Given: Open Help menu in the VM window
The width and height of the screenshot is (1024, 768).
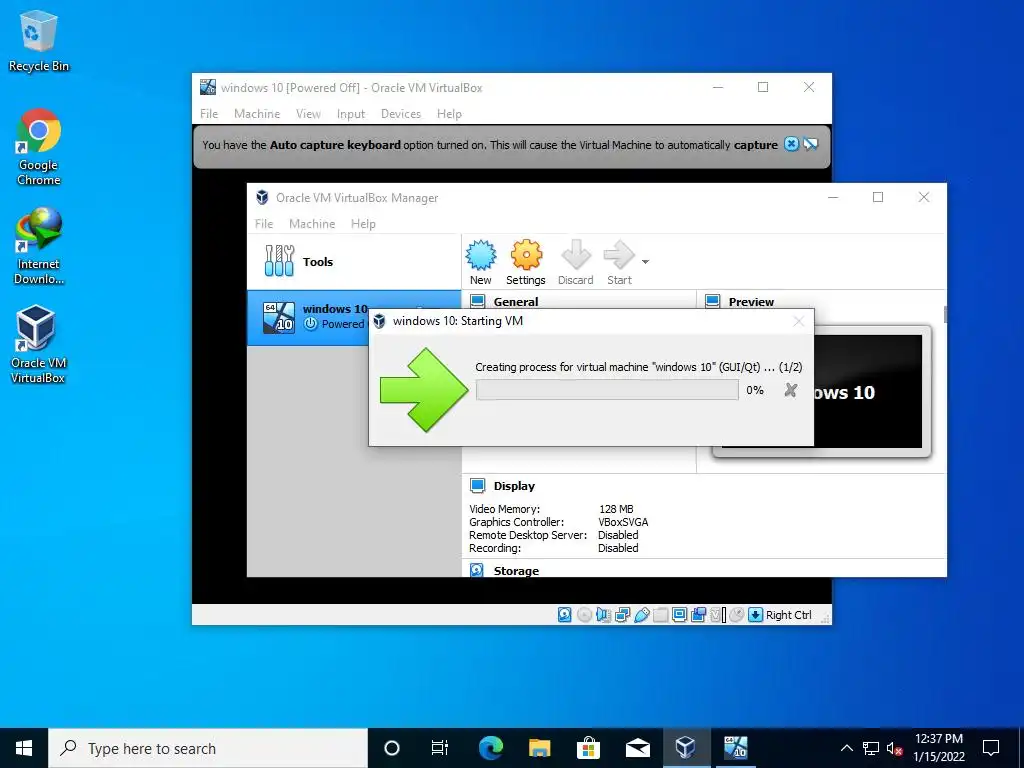Looking at the screenshot, I should 449,114.
